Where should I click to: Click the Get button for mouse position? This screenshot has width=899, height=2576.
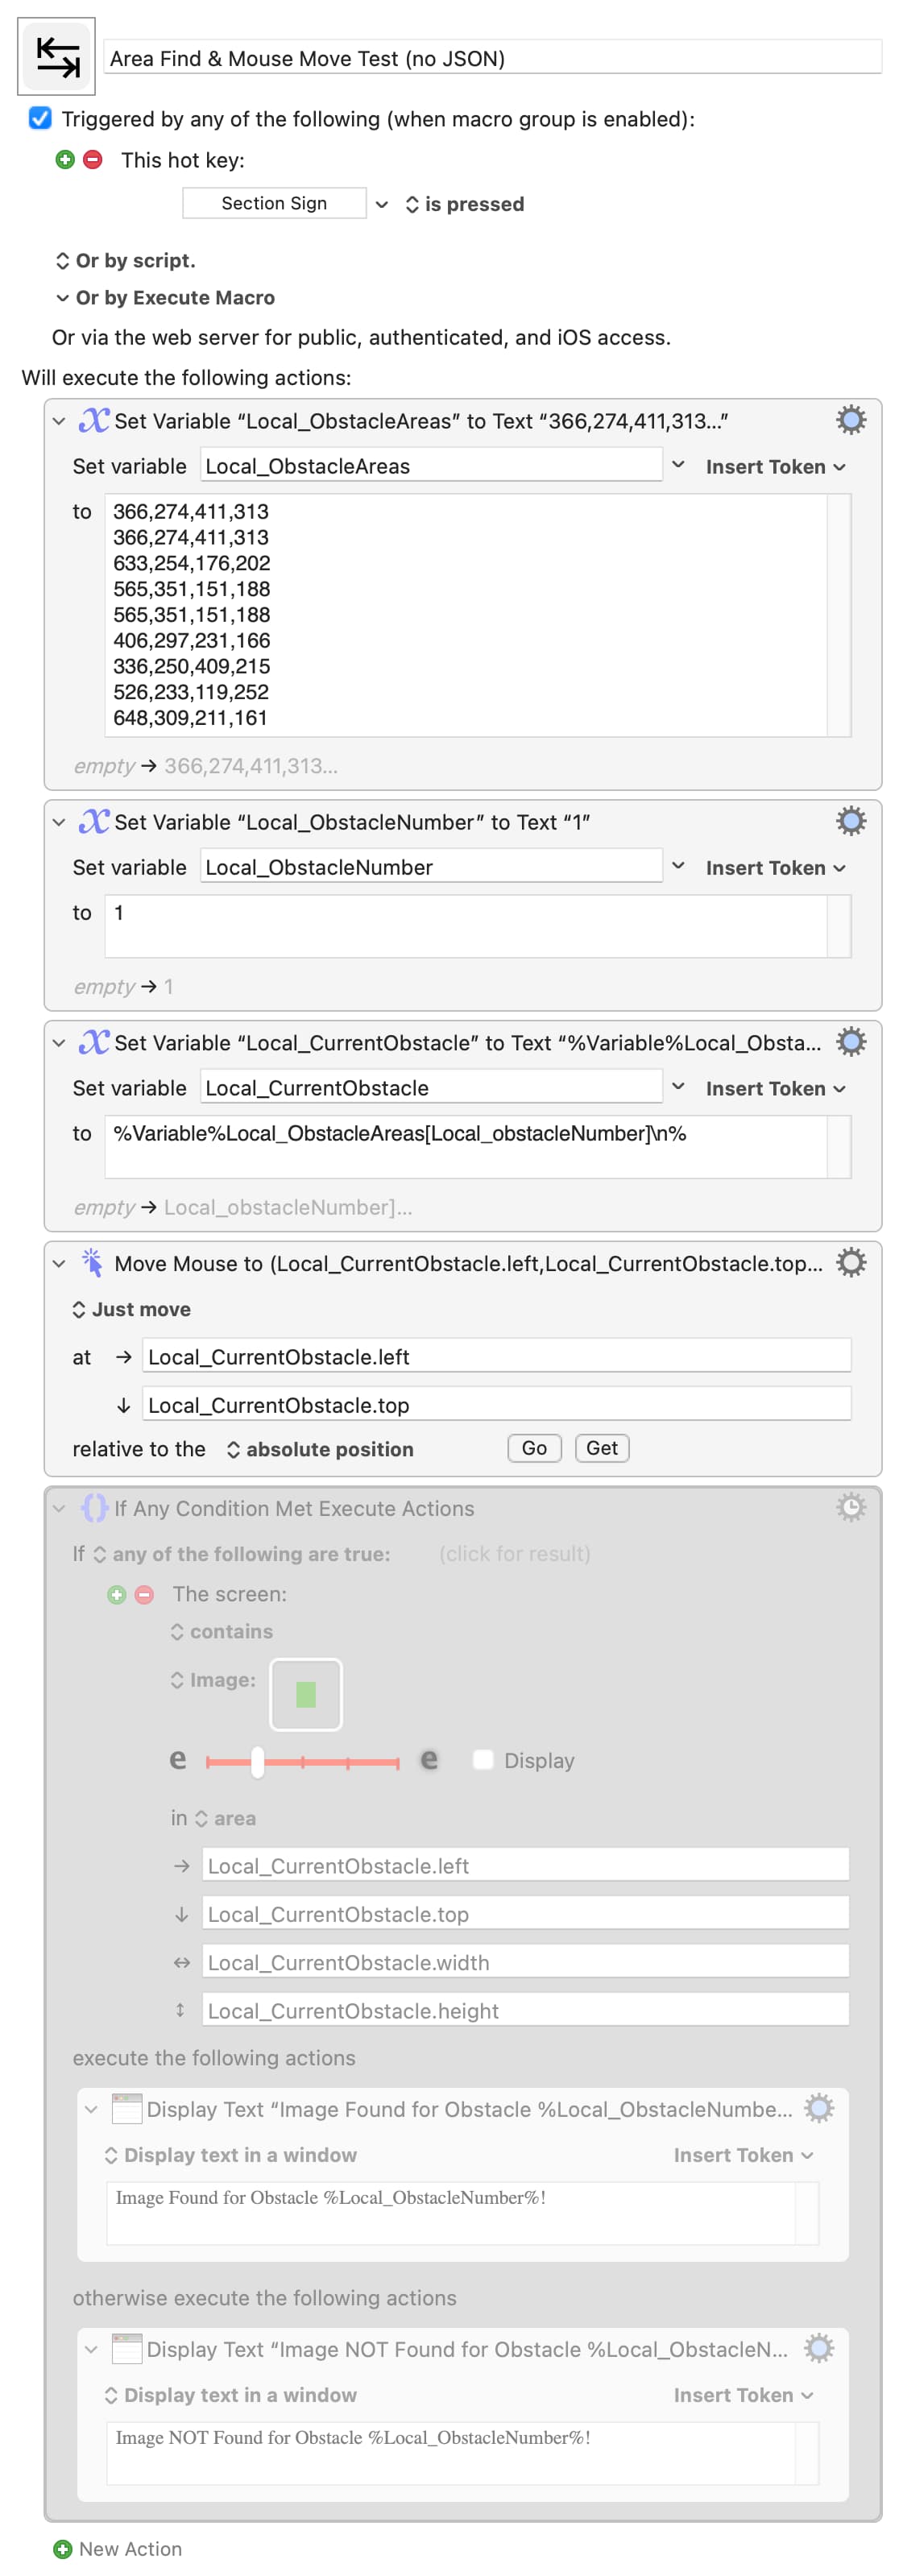click(x=601, y=1448)
